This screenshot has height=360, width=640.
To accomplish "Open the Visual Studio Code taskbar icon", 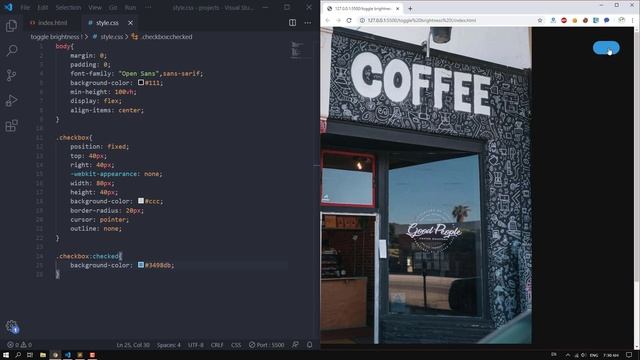I will [68, 355].
